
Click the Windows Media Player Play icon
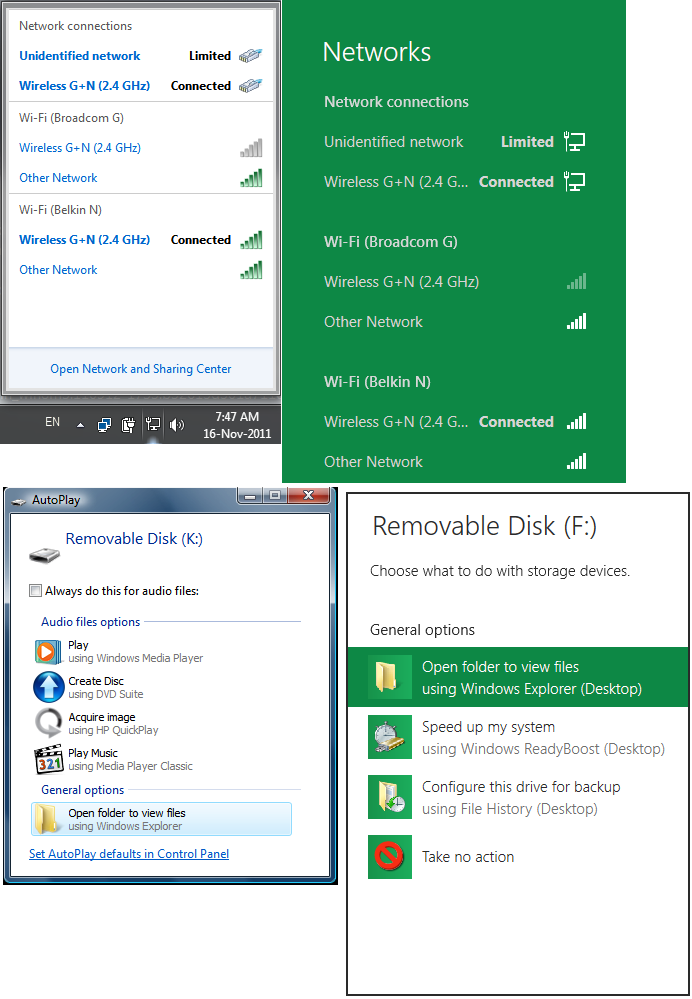coord(49,651)
